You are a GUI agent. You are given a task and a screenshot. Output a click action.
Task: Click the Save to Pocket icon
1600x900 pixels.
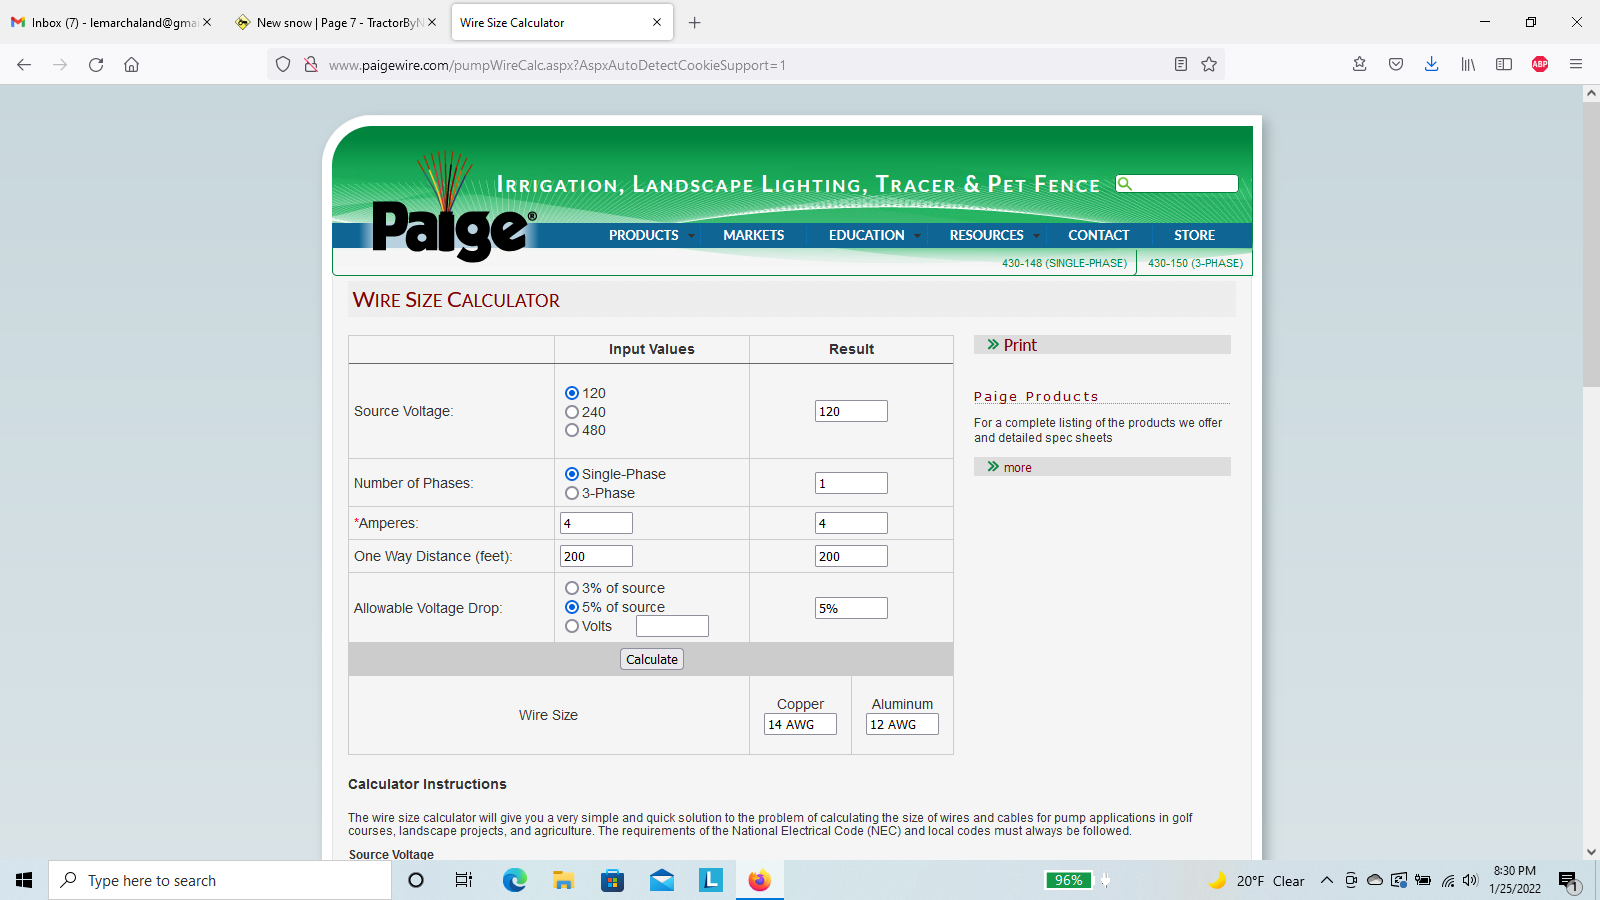coord(1395,65)
